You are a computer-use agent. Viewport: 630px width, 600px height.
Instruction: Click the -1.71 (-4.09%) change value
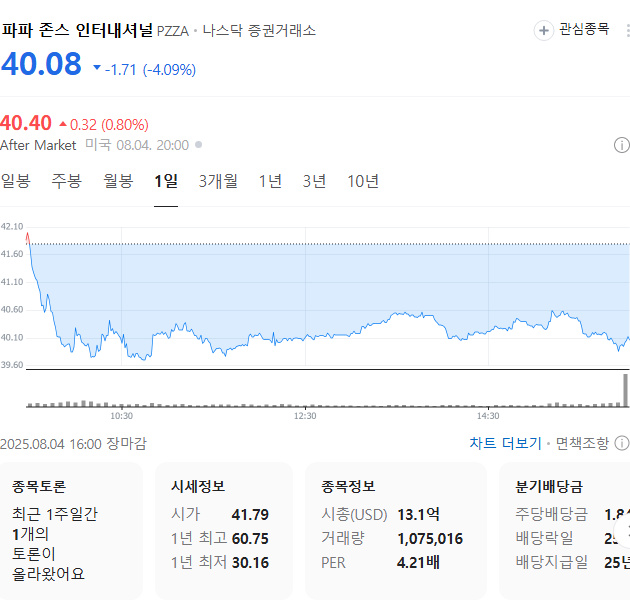click(150, 70)
